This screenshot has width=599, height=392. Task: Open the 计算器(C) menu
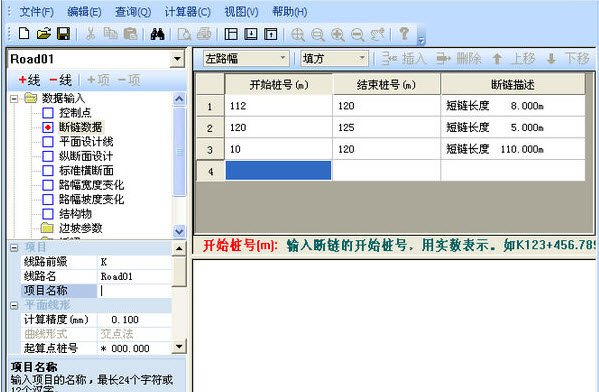point(188,12)
